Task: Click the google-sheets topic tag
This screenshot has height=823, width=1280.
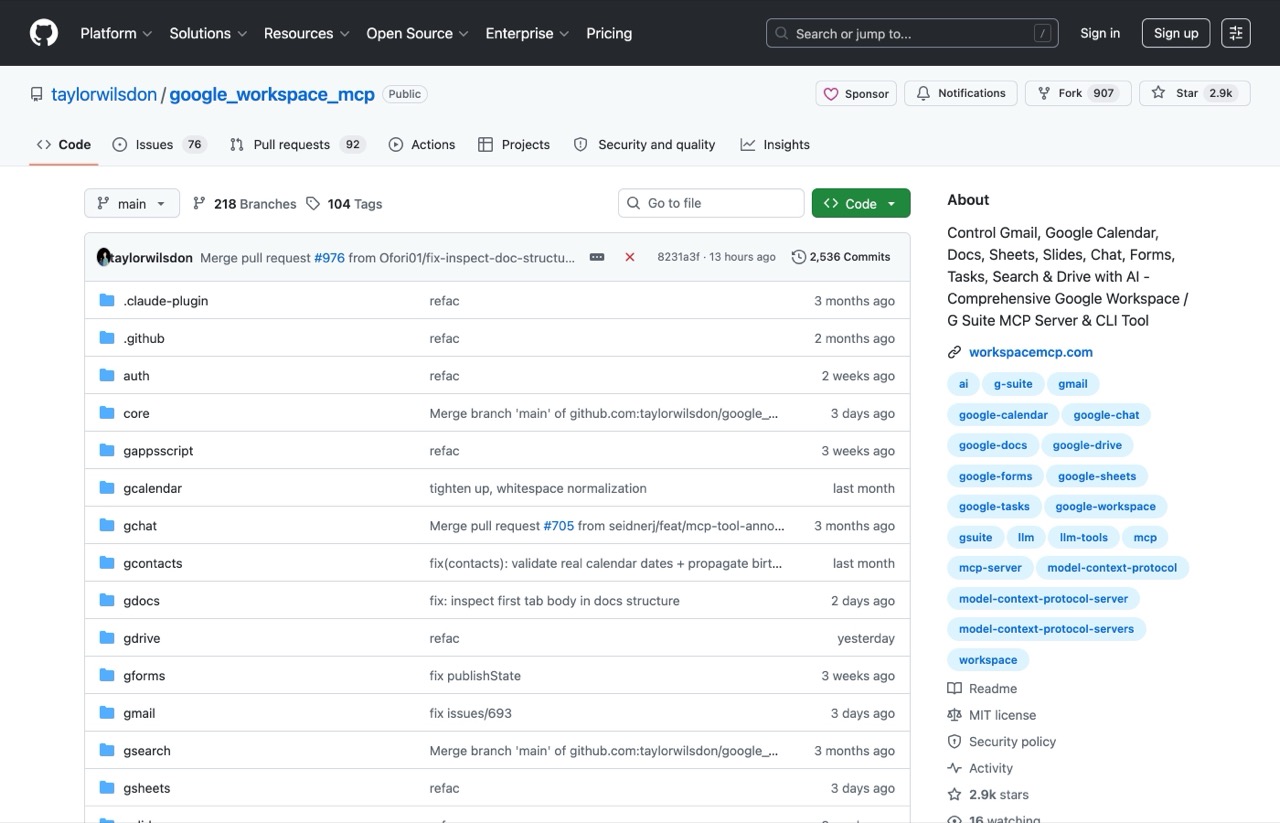Action: (1097, 476)
